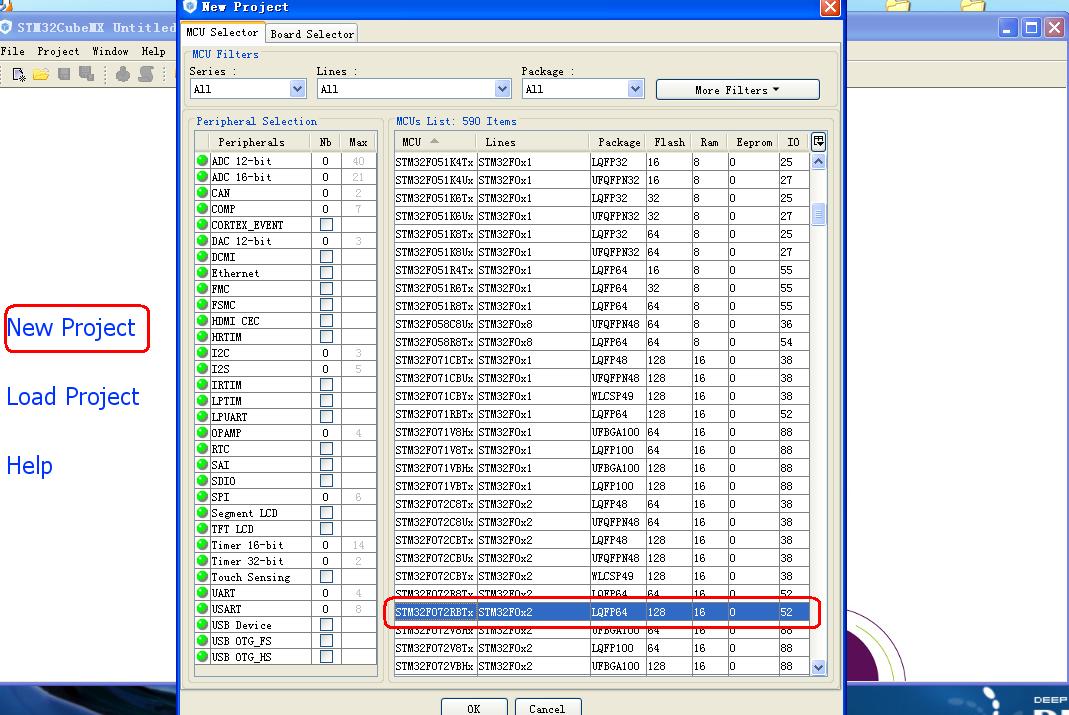Check the Ethernet peripheral box
Viewport: 1069px width, 715px height.
tap(327, 273)
